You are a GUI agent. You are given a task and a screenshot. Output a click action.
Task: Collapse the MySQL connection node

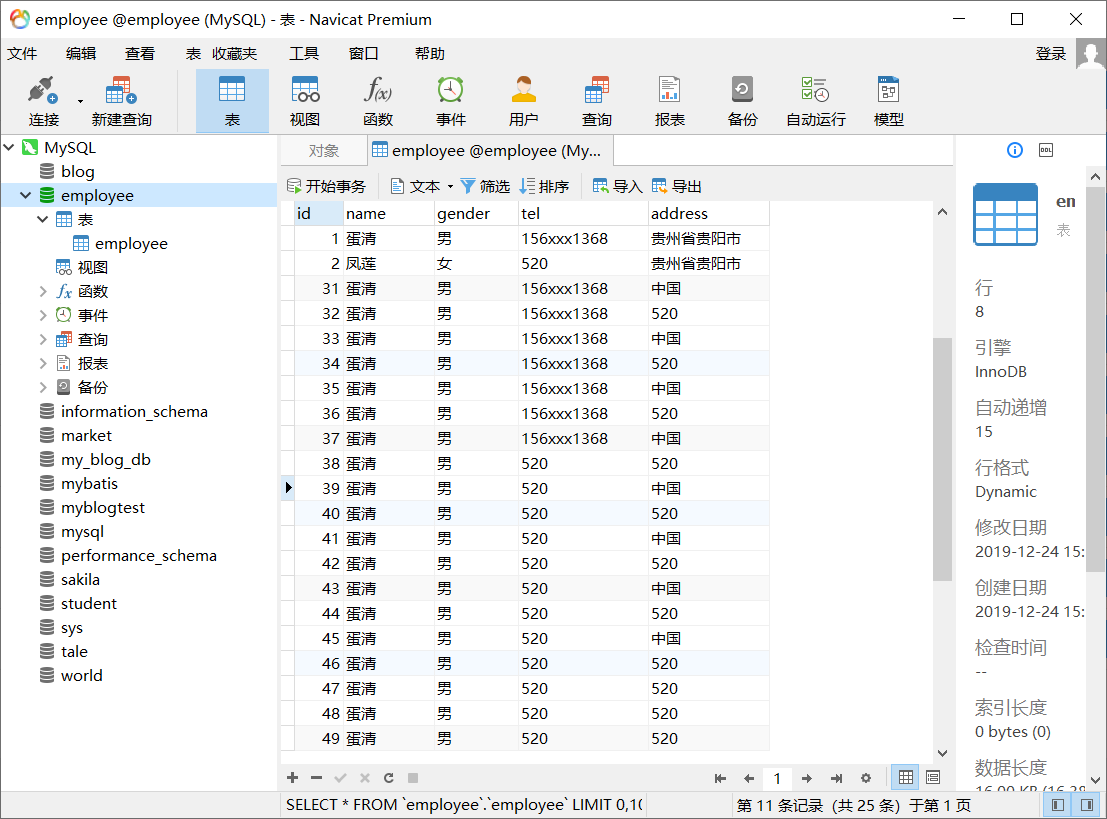point(9,147)
